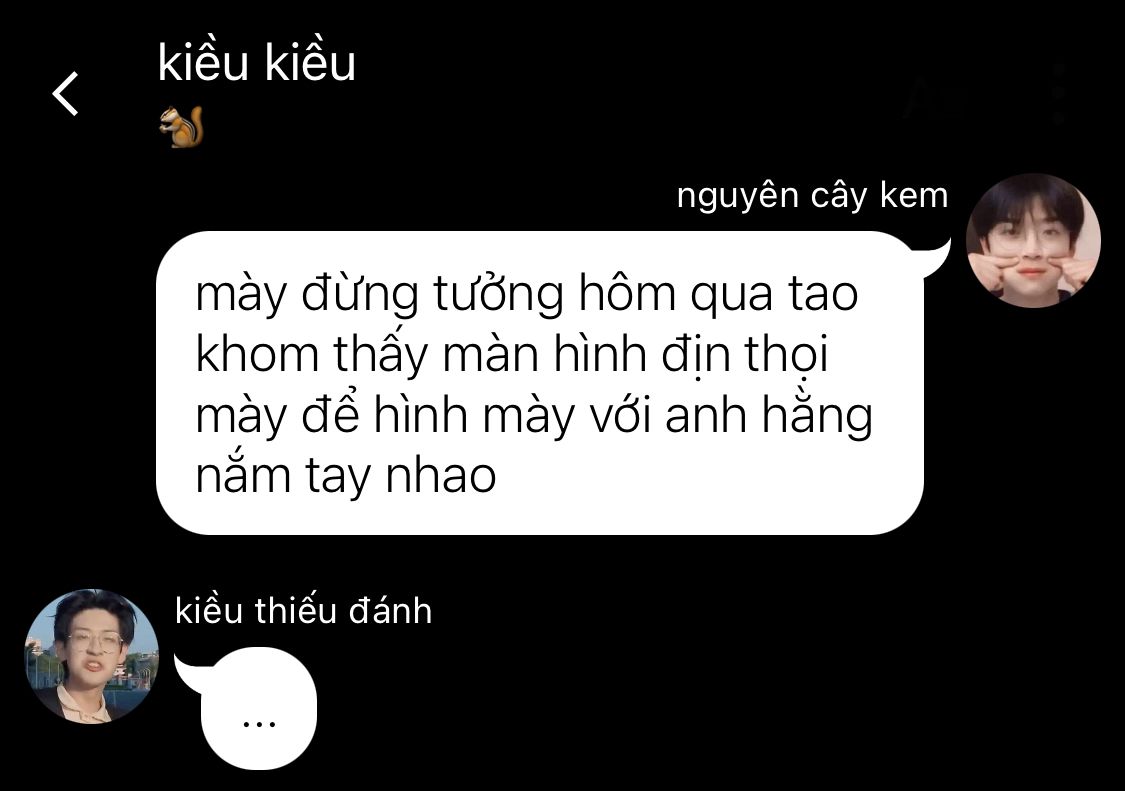This screenshot has height=791, width=1125.
Task: Tap the sender name nguyên cây kem
Action: (x=812, y=195)
